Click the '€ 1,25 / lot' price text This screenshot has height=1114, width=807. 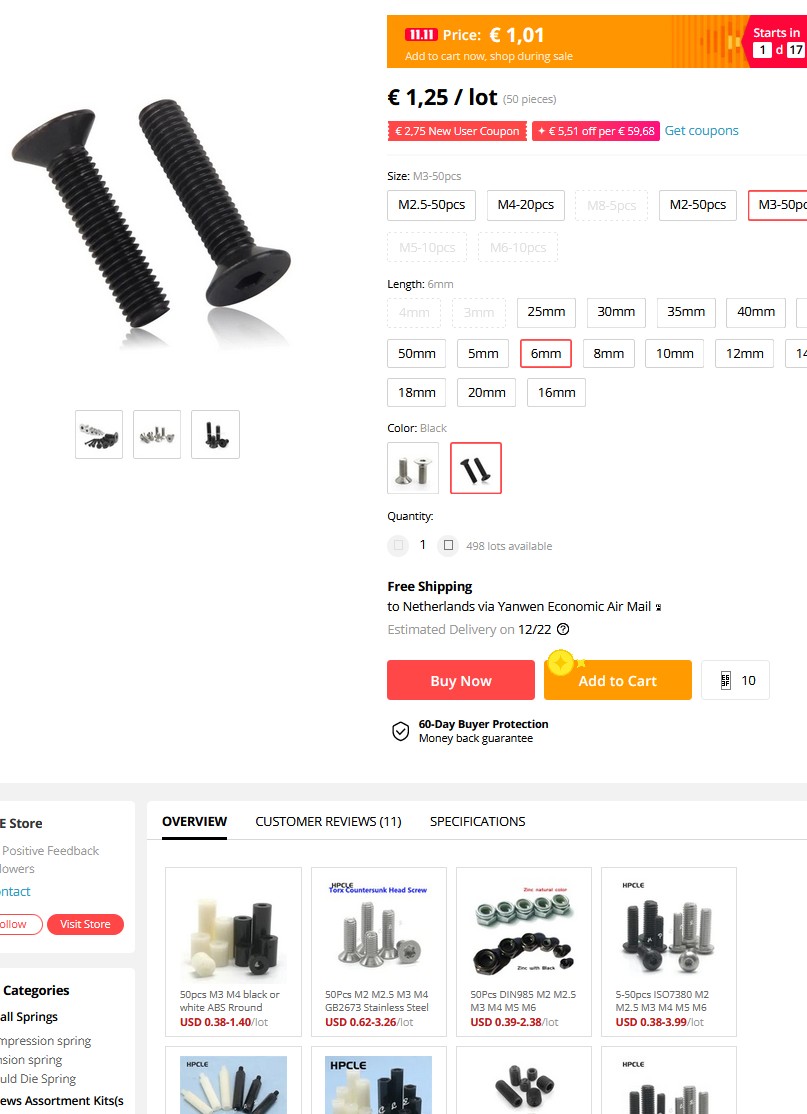pyautogui.click(x=442, y=97)
